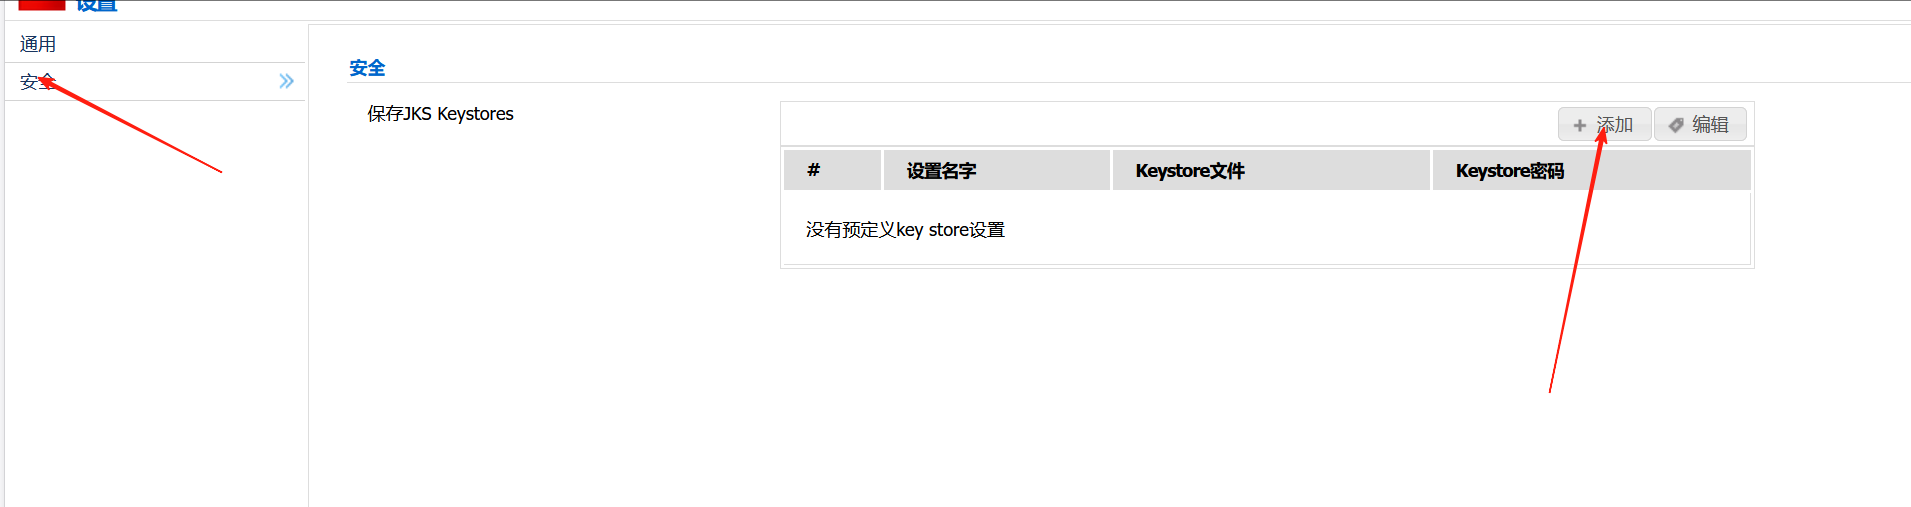Image resolution: width=1911 pixels, height=507 pixels.
Task: Click the Keystore密码 column header
Action: (x=1591, y=170)
